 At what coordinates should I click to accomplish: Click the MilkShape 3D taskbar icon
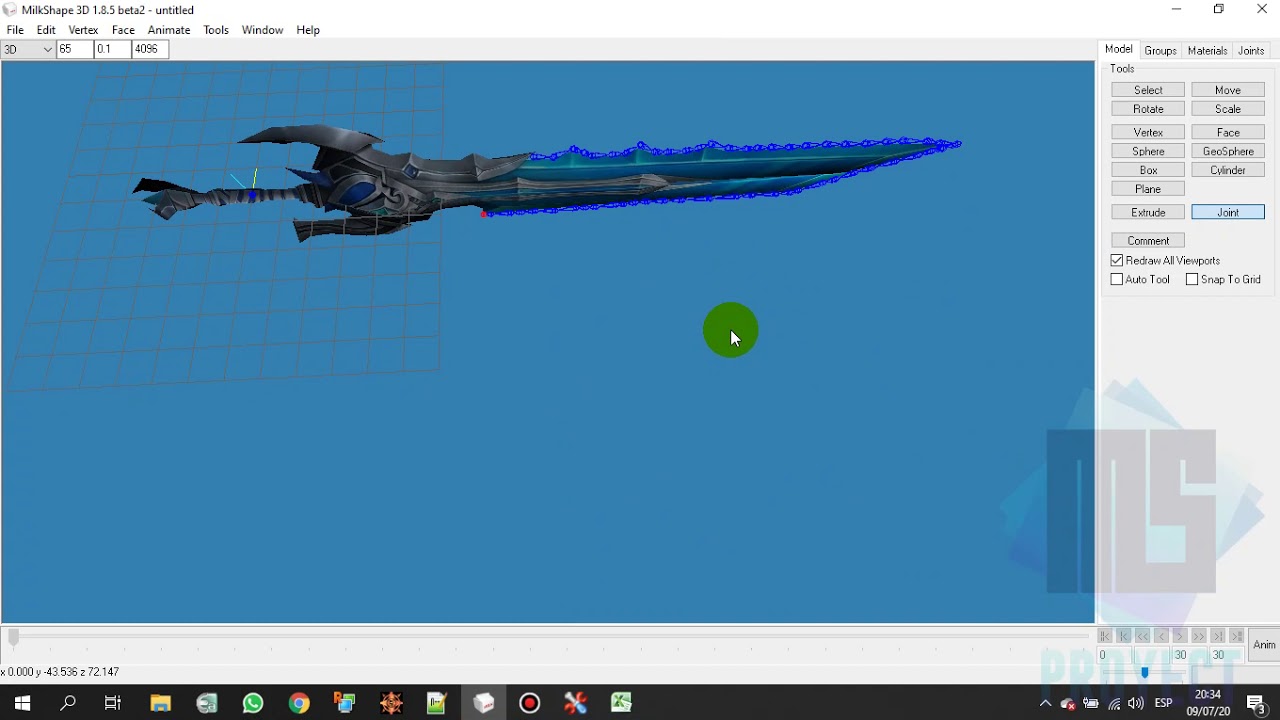[484, 703]
